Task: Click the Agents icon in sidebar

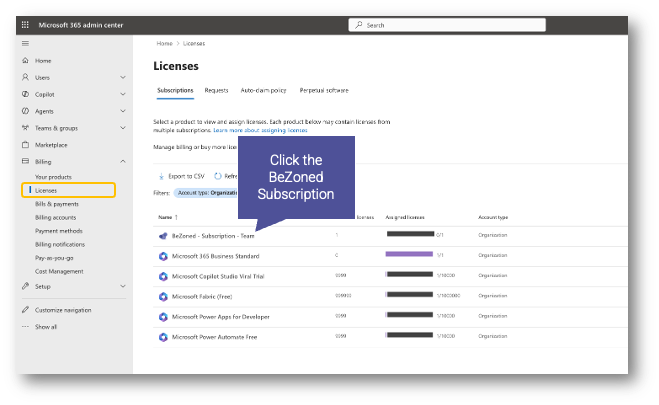Action: (x=25, y=111)
